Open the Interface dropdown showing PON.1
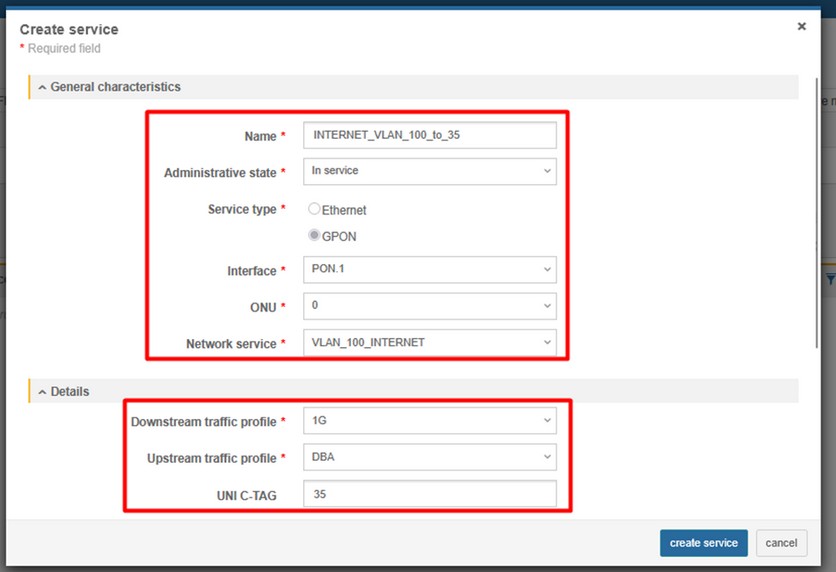This screenshot has width=836, height=572. pos(429,270)
